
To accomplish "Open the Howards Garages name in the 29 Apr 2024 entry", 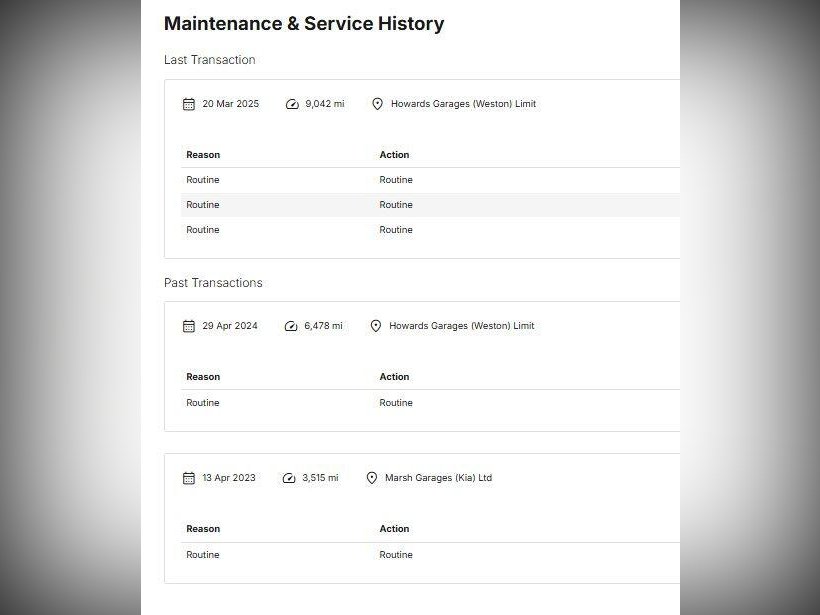I will point(461,326).
